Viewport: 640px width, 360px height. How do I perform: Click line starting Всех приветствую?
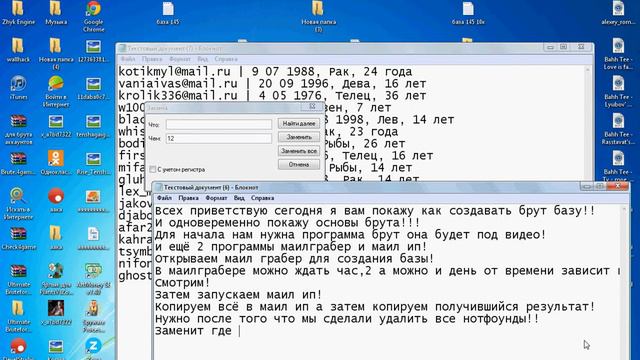[x=375, y=211]
